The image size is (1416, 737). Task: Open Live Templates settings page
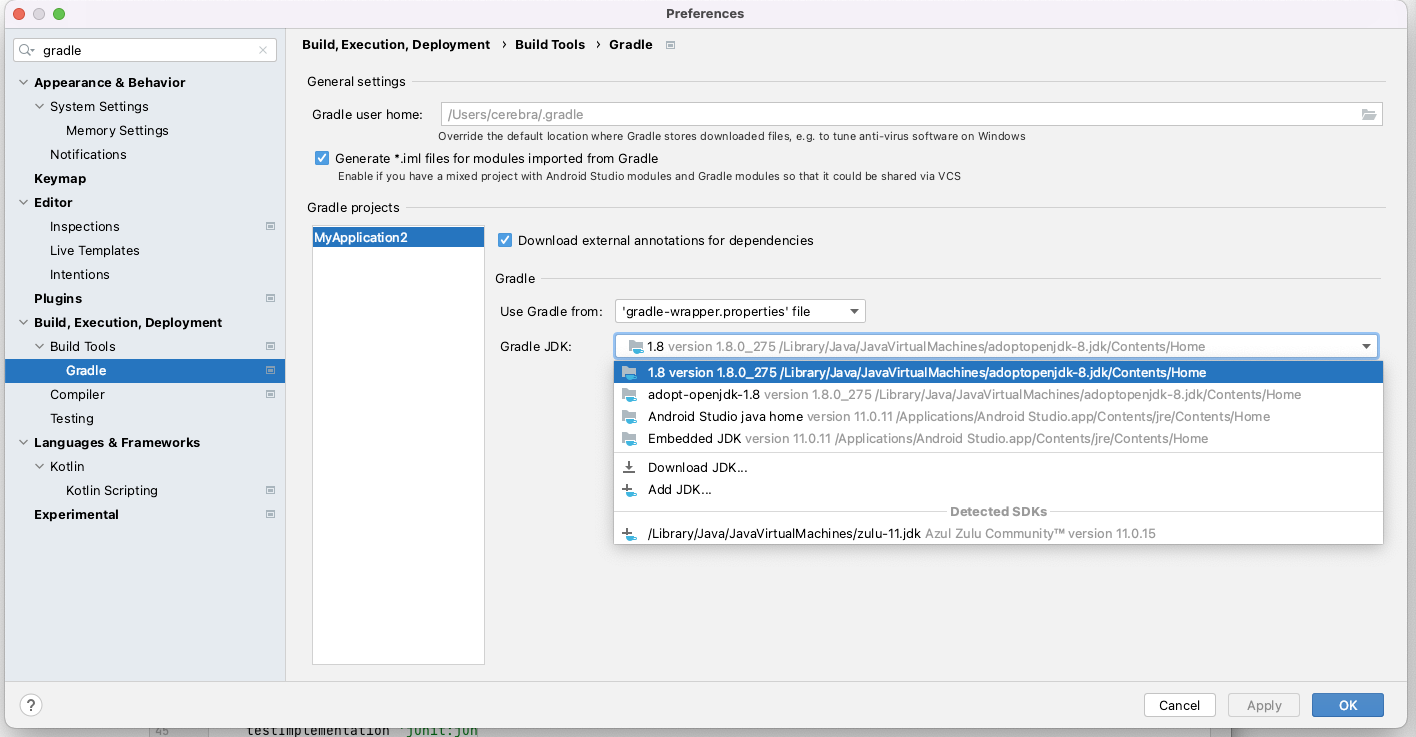[95, 251]
